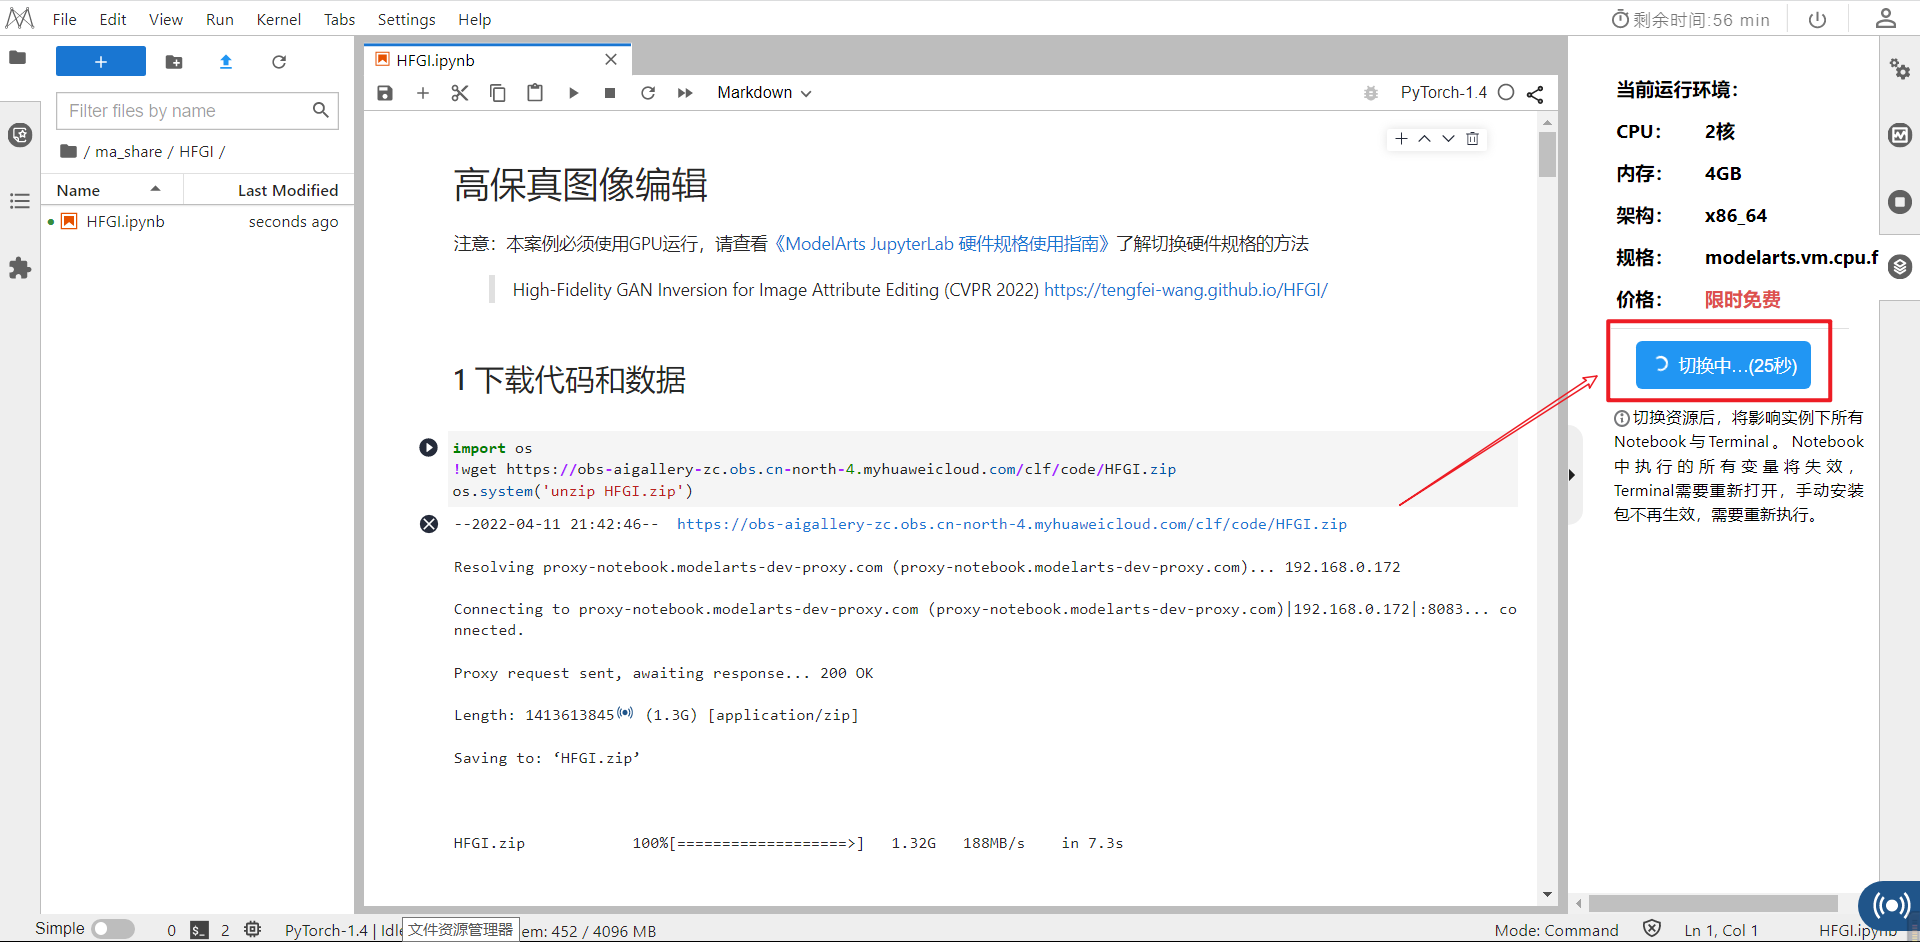The image size is (1920, 942).
Task: Open the Settings menu
Action: tap(407, 19)
